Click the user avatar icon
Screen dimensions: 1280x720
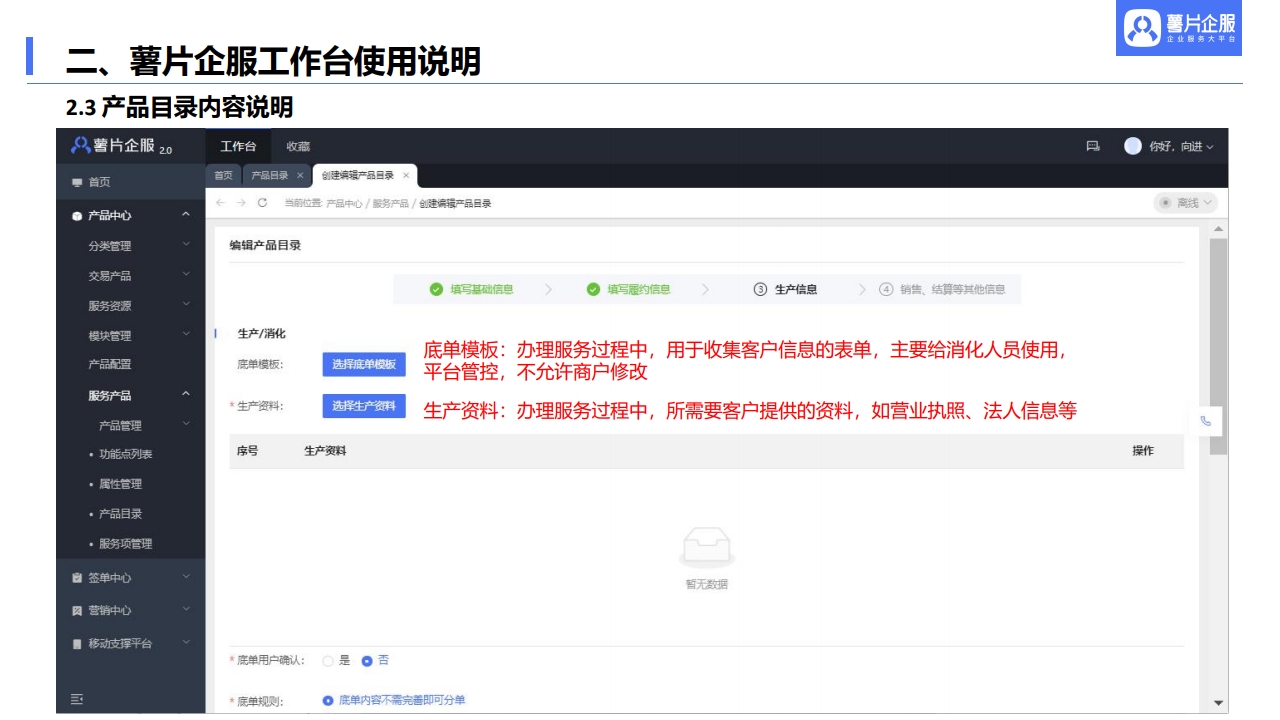click(1133, 146)
